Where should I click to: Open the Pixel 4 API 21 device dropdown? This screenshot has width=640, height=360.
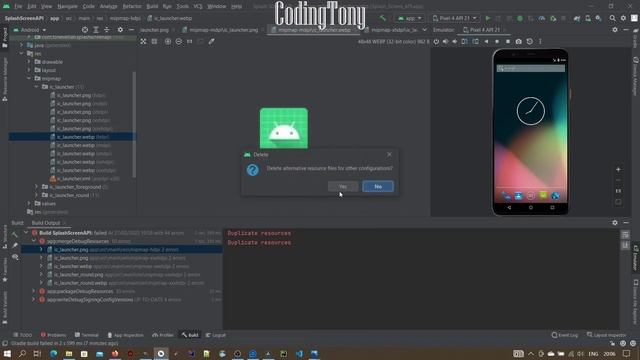click(455, 18)
